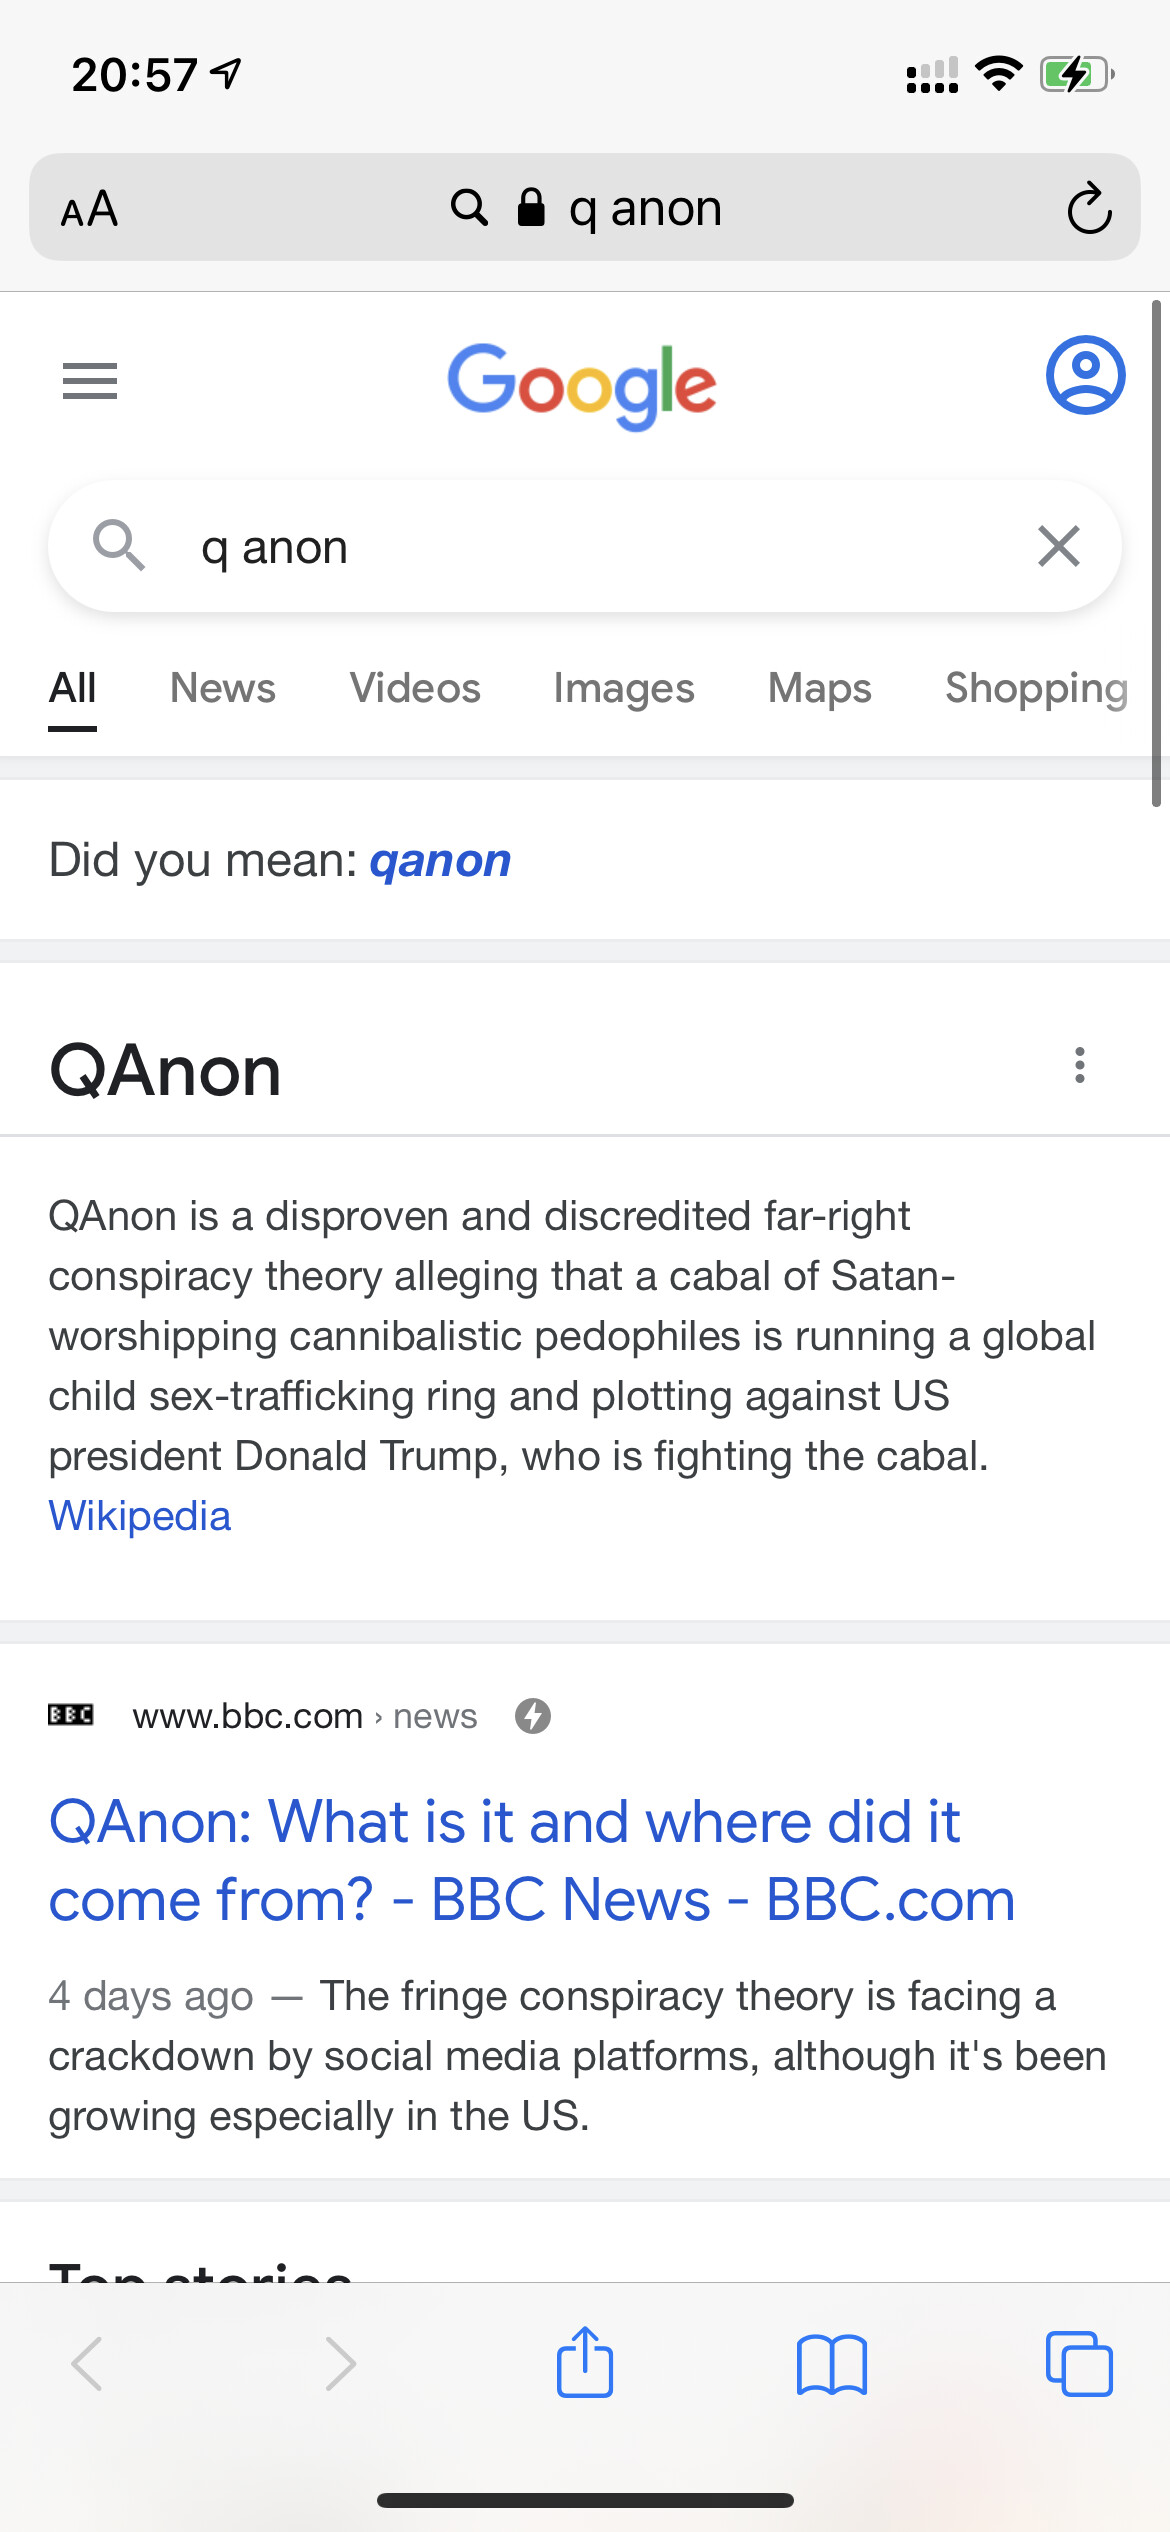Select the Maps tab

point(820,689)
